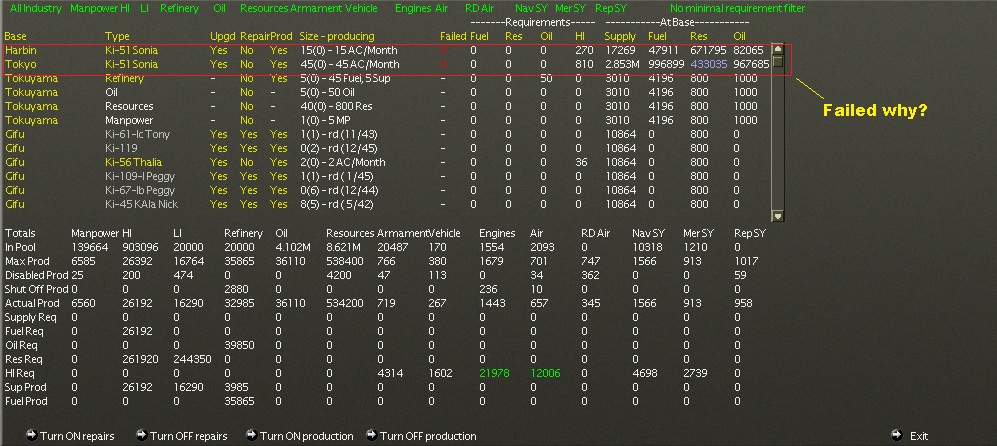The width and height of the screenshot is (997, 446).
Task: Click the Tokuyama Refinery type cell
Action: (x=125, y=78)
